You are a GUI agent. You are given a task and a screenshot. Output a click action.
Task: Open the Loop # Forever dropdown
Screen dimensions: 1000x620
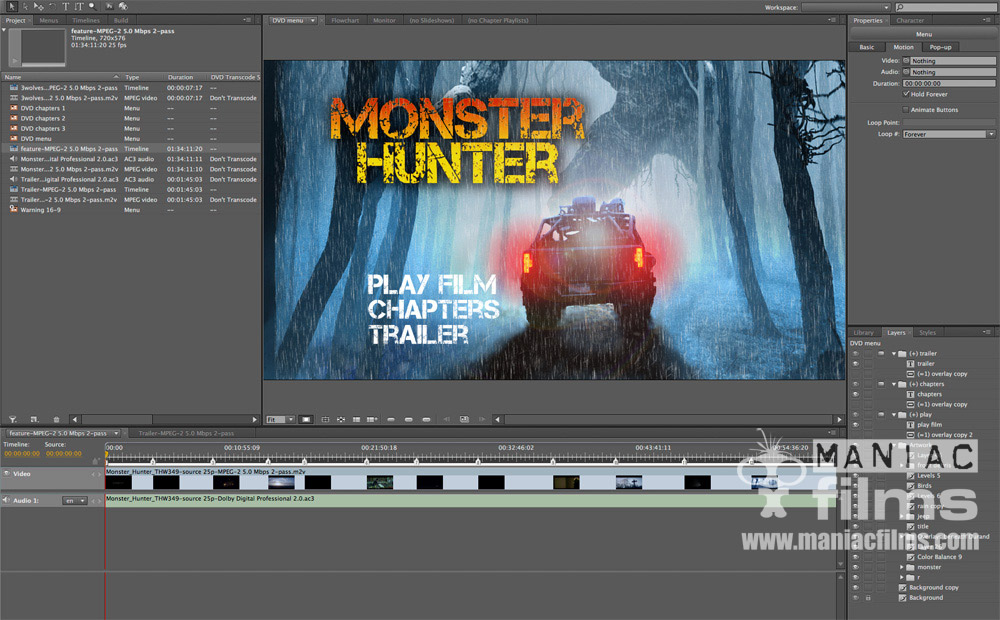click(x=948, y=134)
